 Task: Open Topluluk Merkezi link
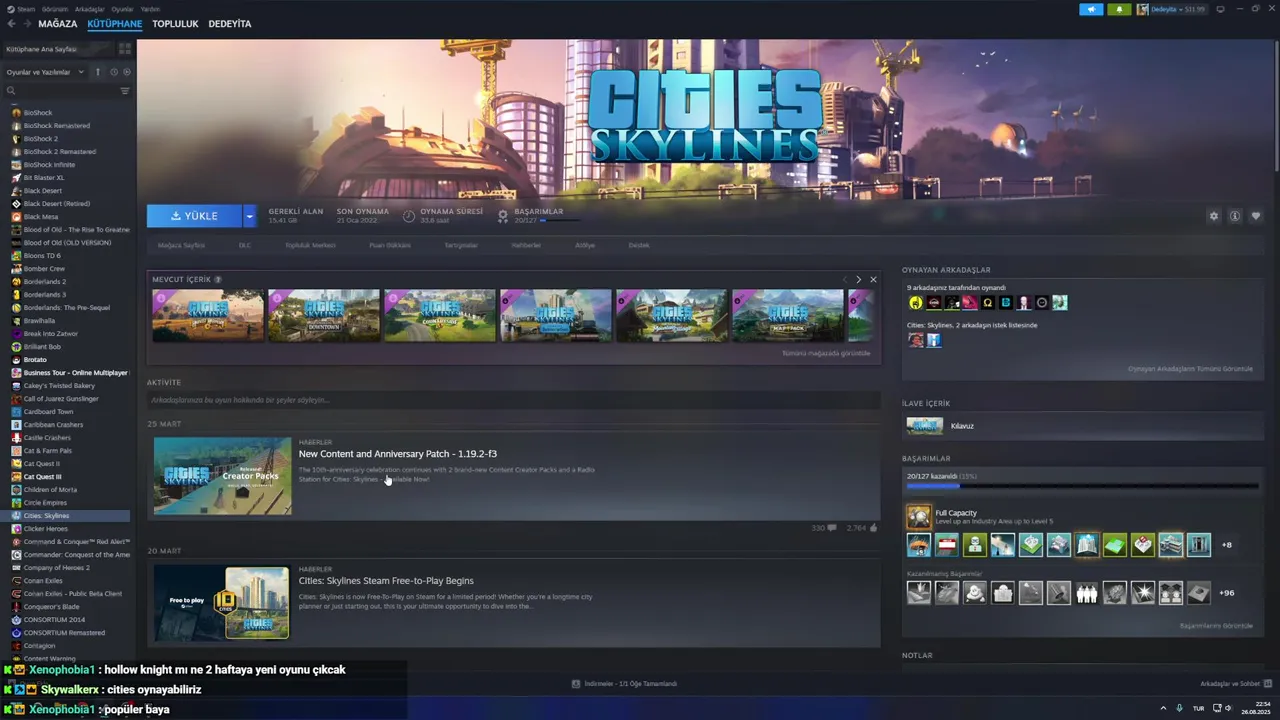click(x=311, y=245)
